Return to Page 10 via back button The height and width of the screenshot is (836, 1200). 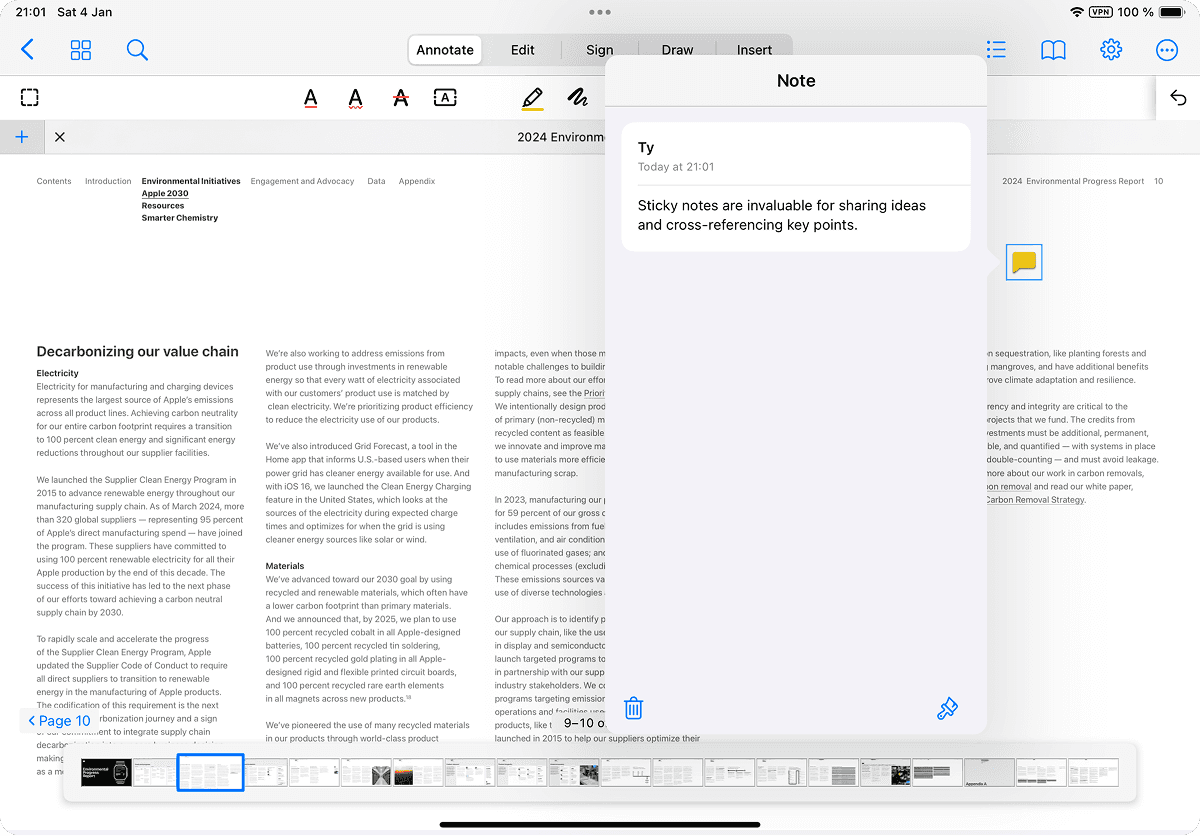(59, 720)
